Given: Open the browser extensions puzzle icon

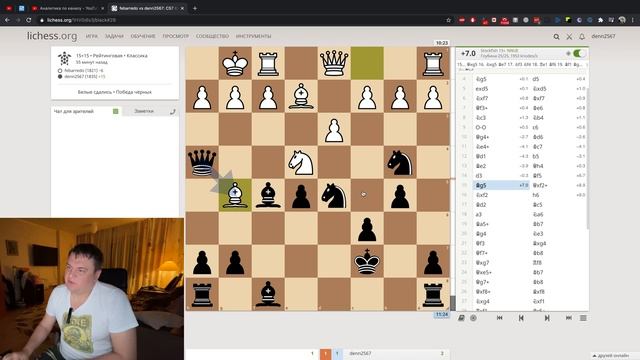Looking at the screenshot, I should click(600, 20).
